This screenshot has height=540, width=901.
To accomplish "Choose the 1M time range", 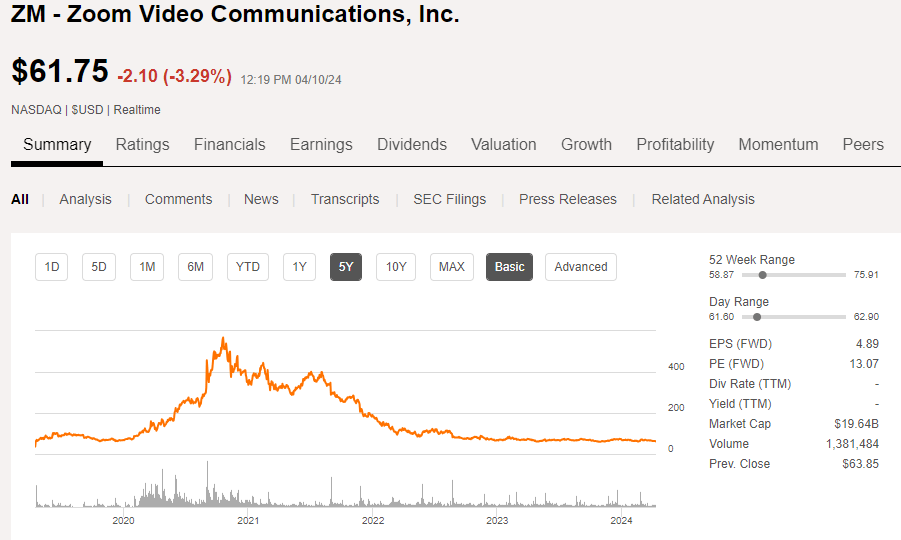I will click(147, 267).
